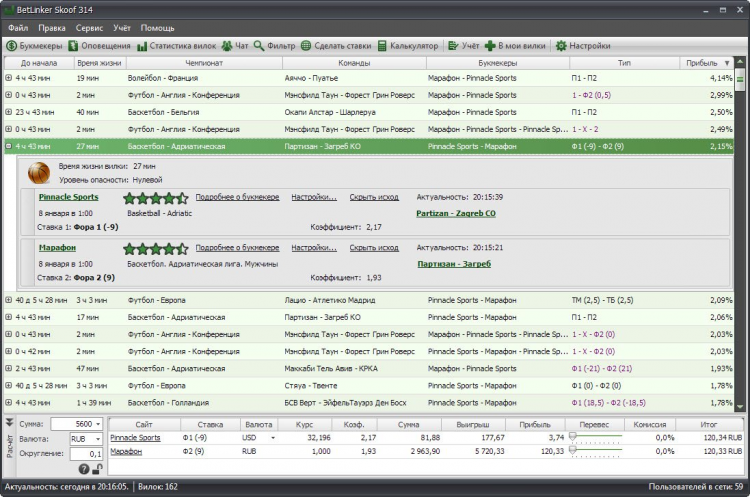
Task: Adjust the Перевес slider for Марафон
Action: pos(573,450)
